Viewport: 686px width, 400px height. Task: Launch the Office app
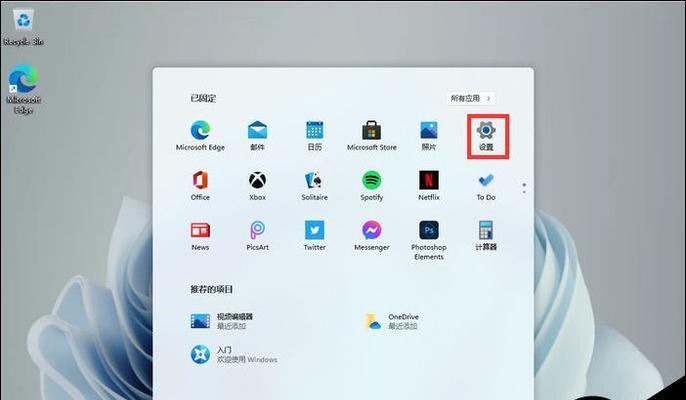click(200, 186)
